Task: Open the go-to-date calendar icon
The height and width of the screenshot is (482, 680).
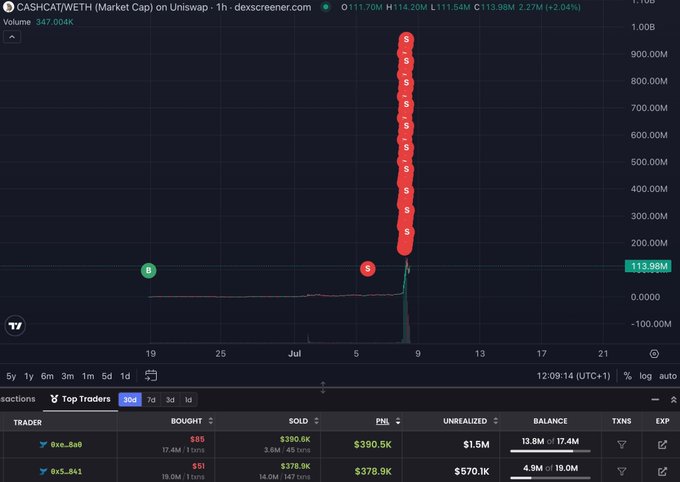Action: point(151,376)
